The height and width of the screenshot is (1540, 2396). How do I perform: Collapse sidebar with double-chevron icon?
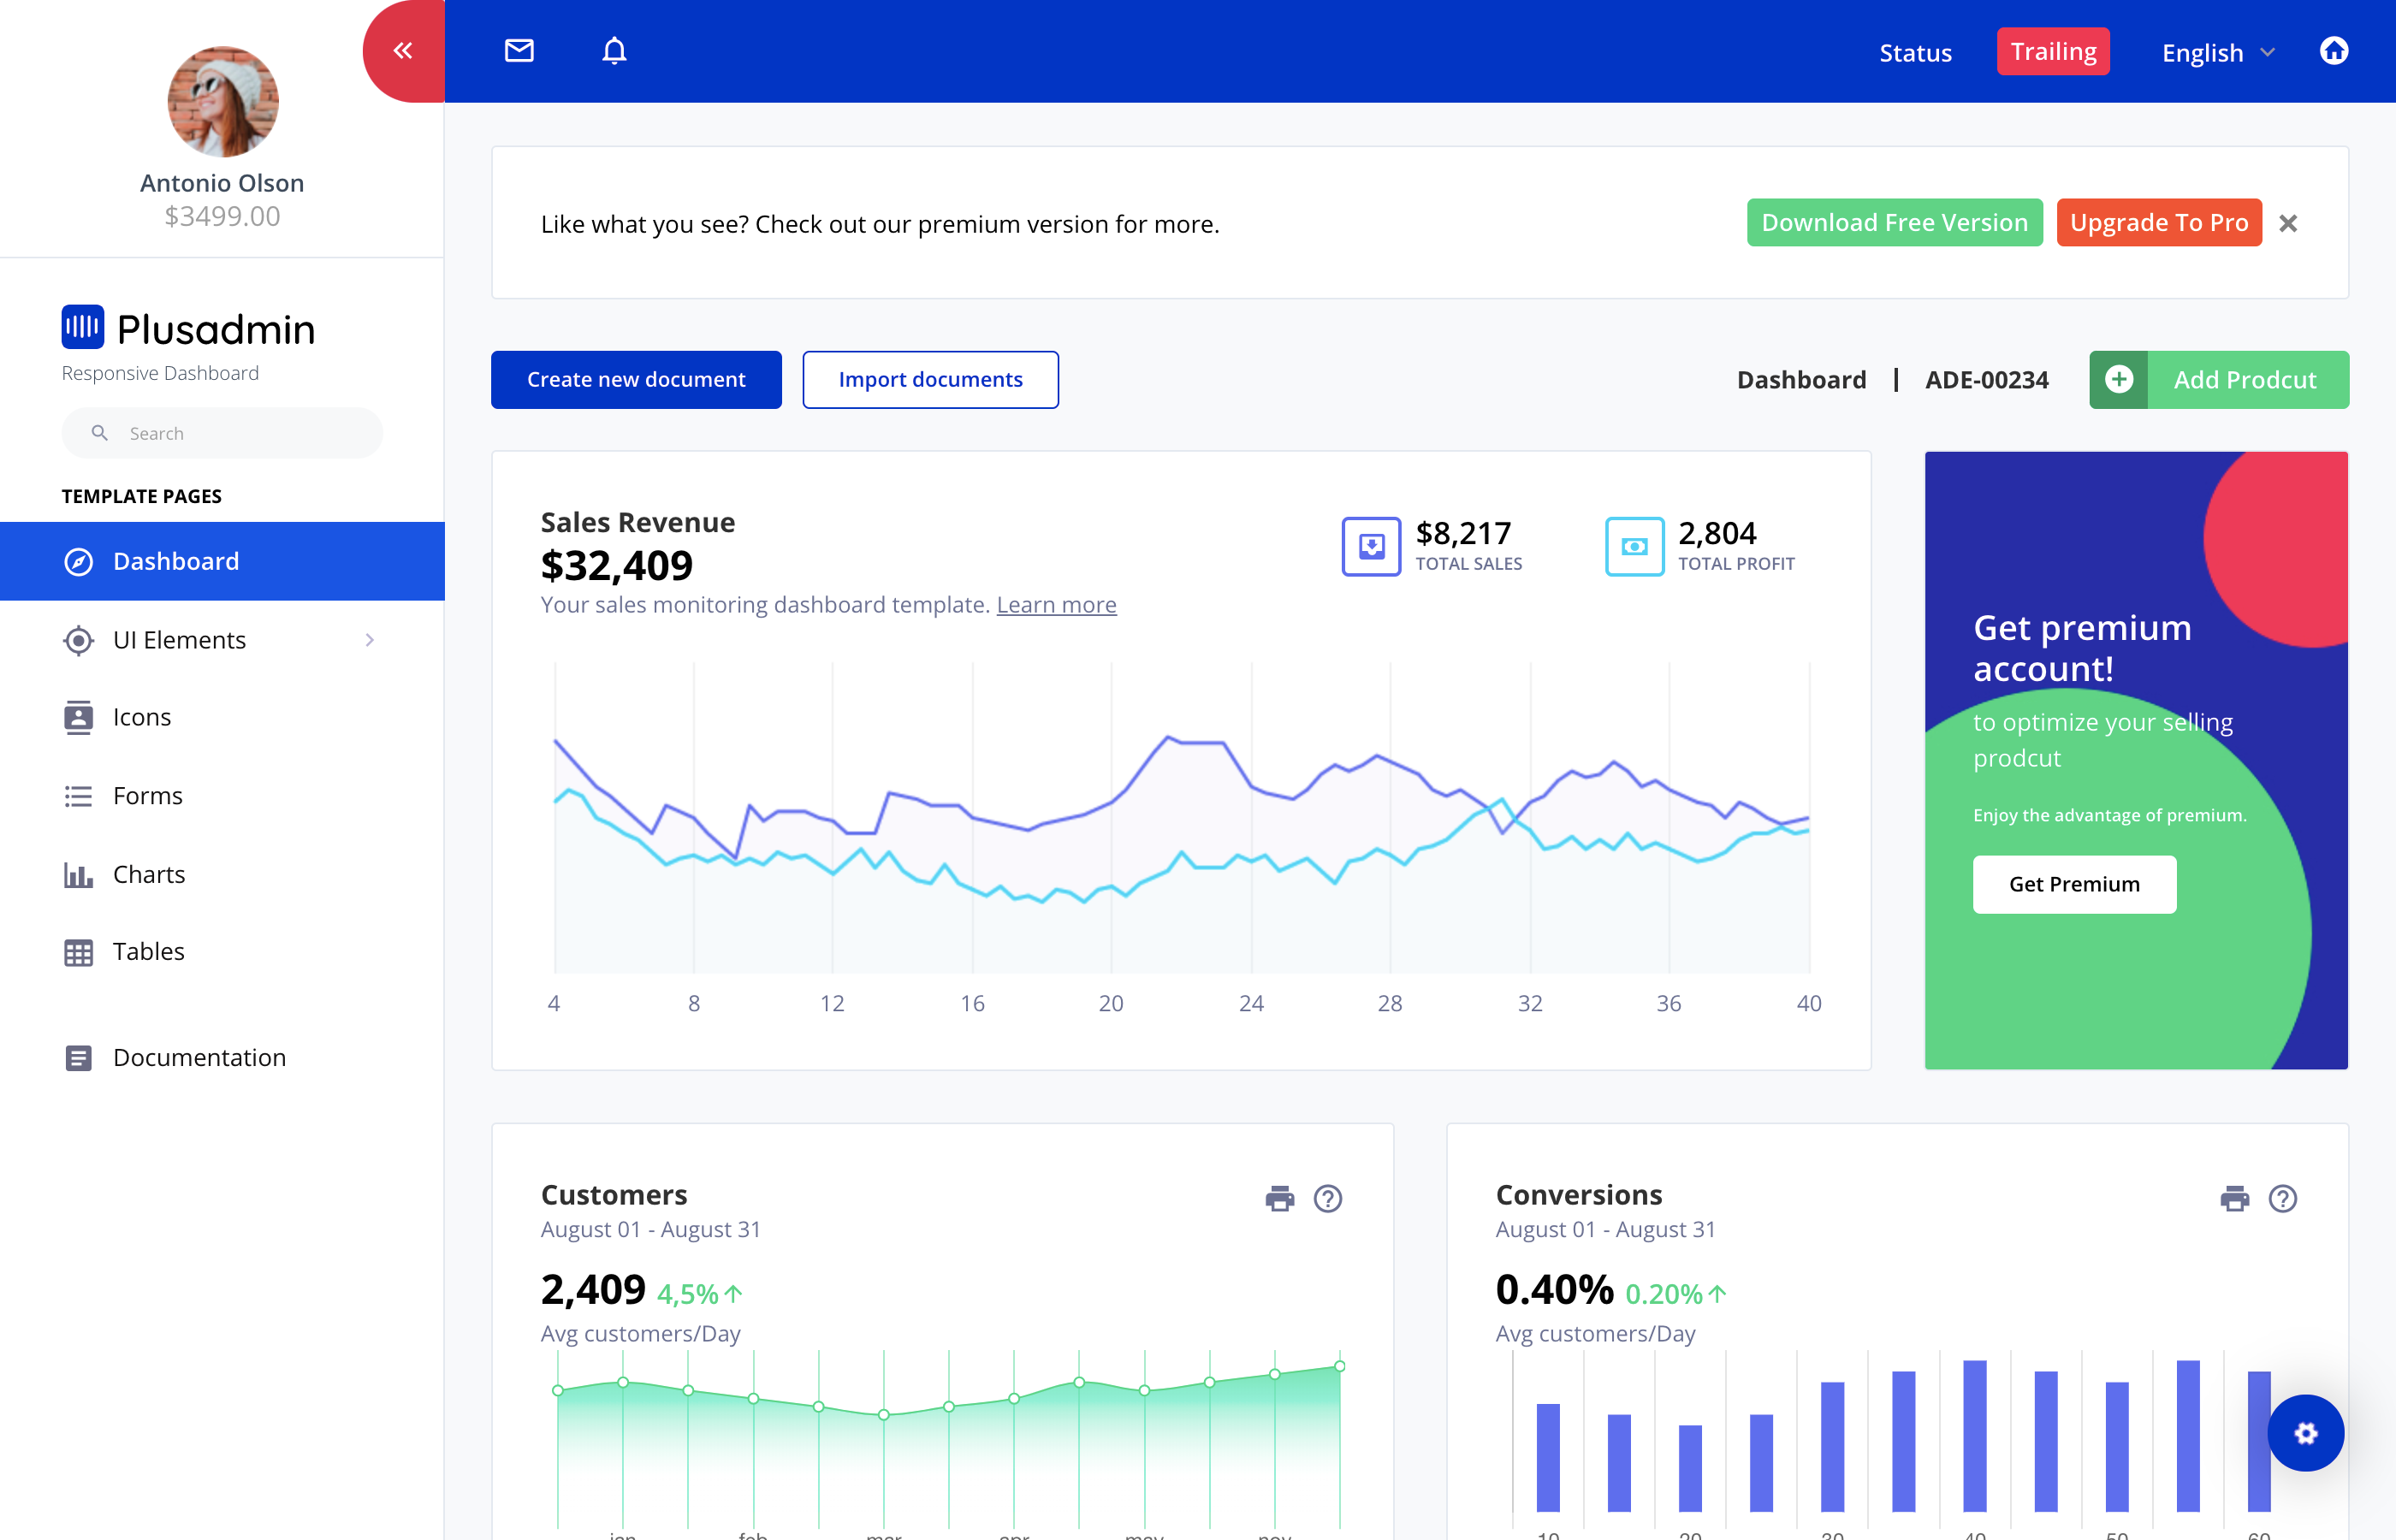403,50
